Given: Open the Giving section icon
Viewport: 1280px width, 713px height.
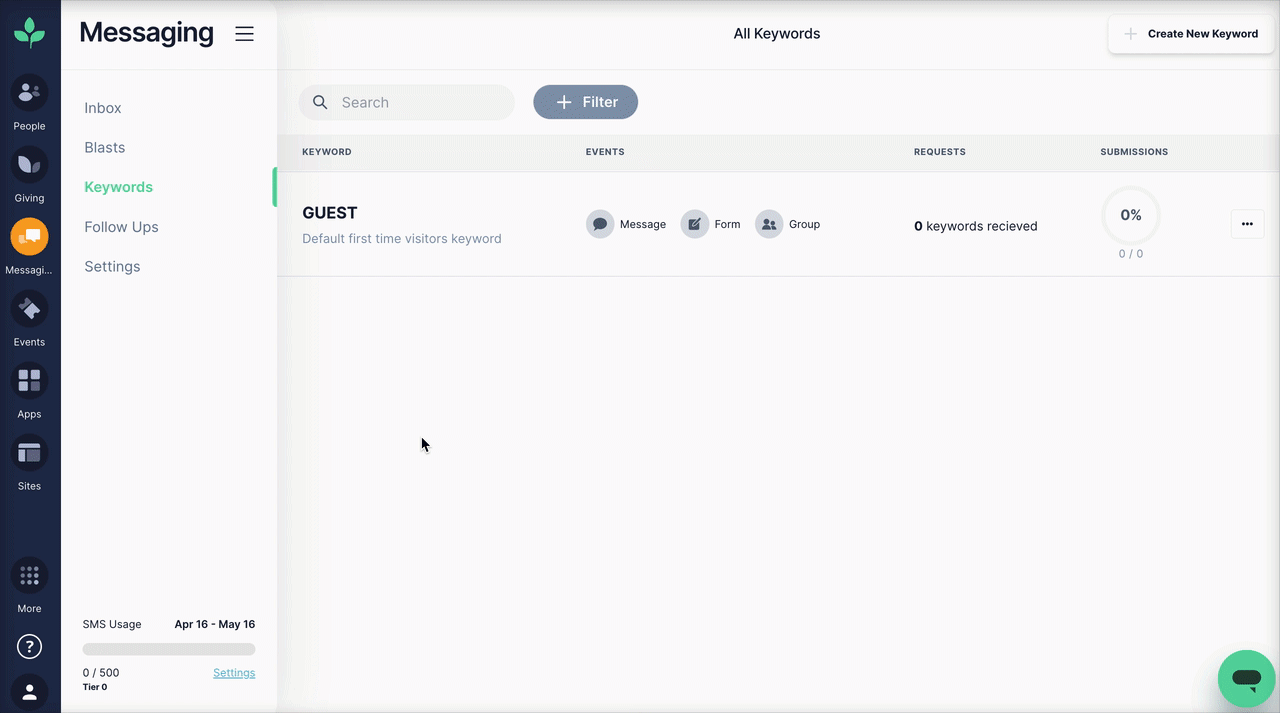Looking at the screenshot, I should (x=29, y=165).
